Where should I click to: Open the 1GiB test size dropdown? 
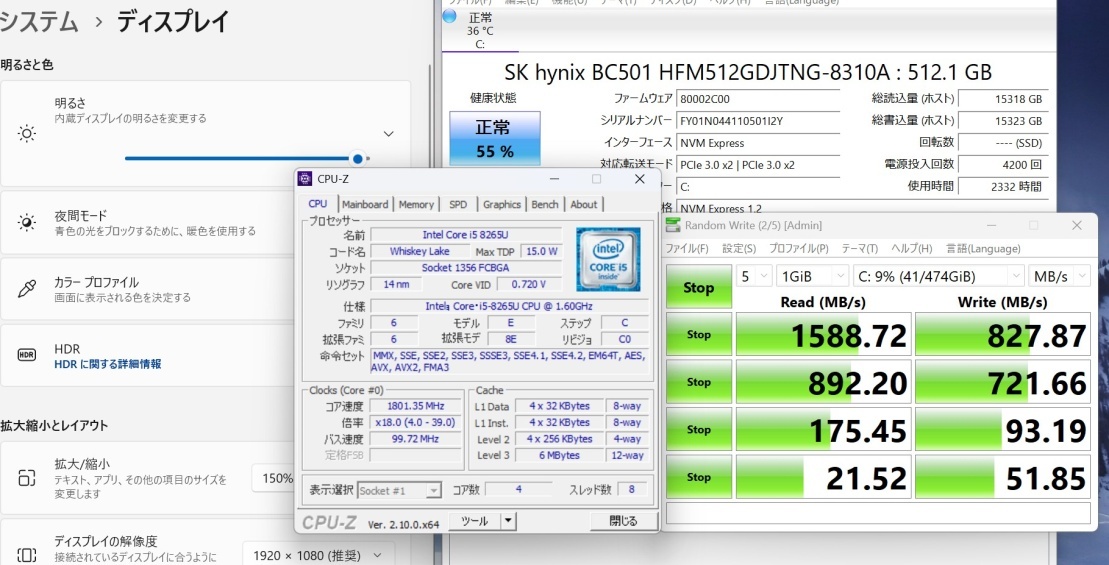click(x=812, y=276)
